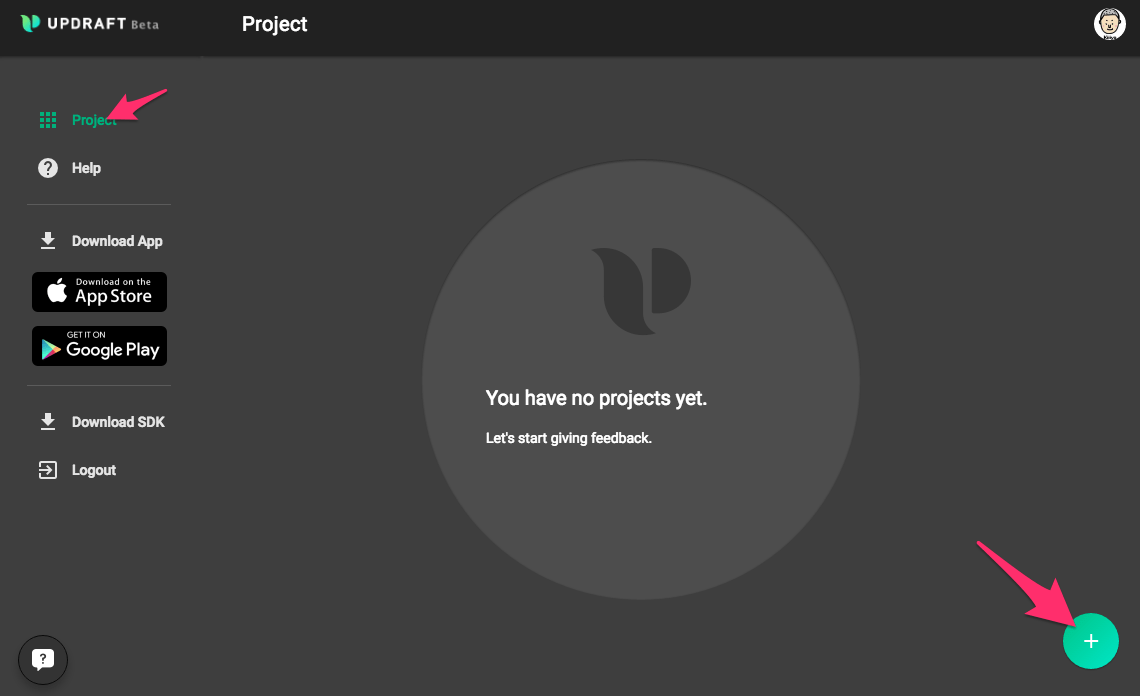Create a new project with the plus button
1140x696 pixels.
click(x=1091, y=641)
